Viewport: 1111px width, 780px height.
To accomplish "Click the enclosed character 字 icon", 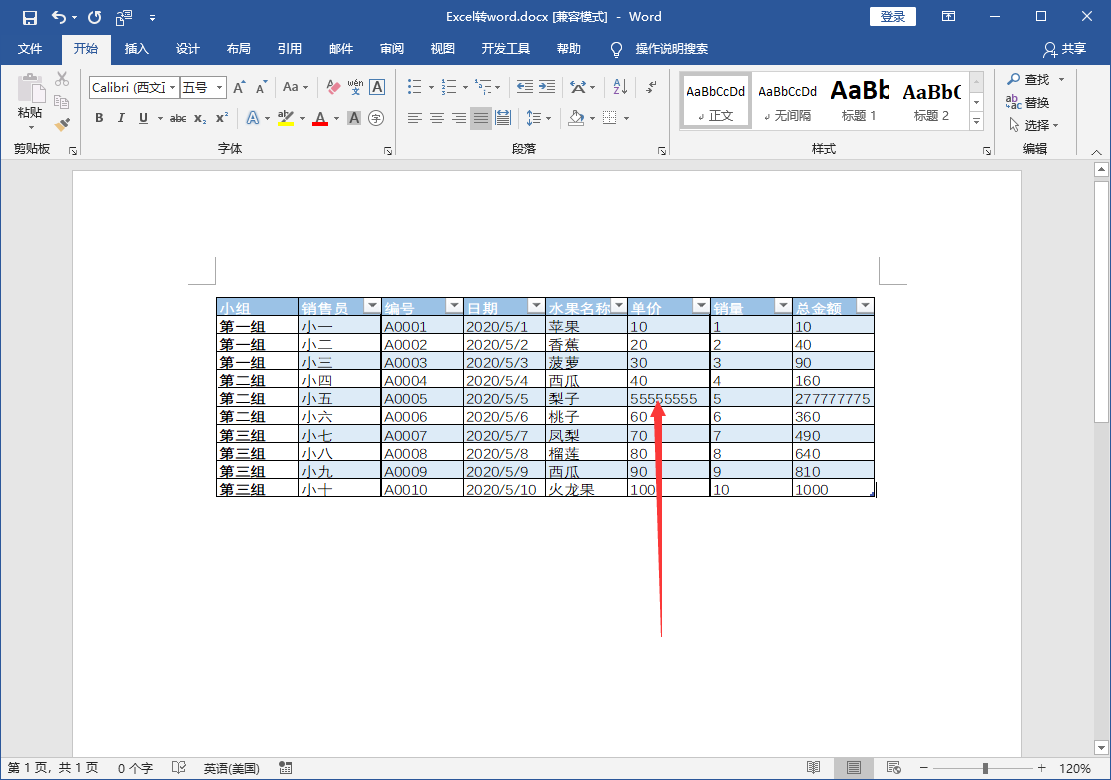I will tap(376, 118).
